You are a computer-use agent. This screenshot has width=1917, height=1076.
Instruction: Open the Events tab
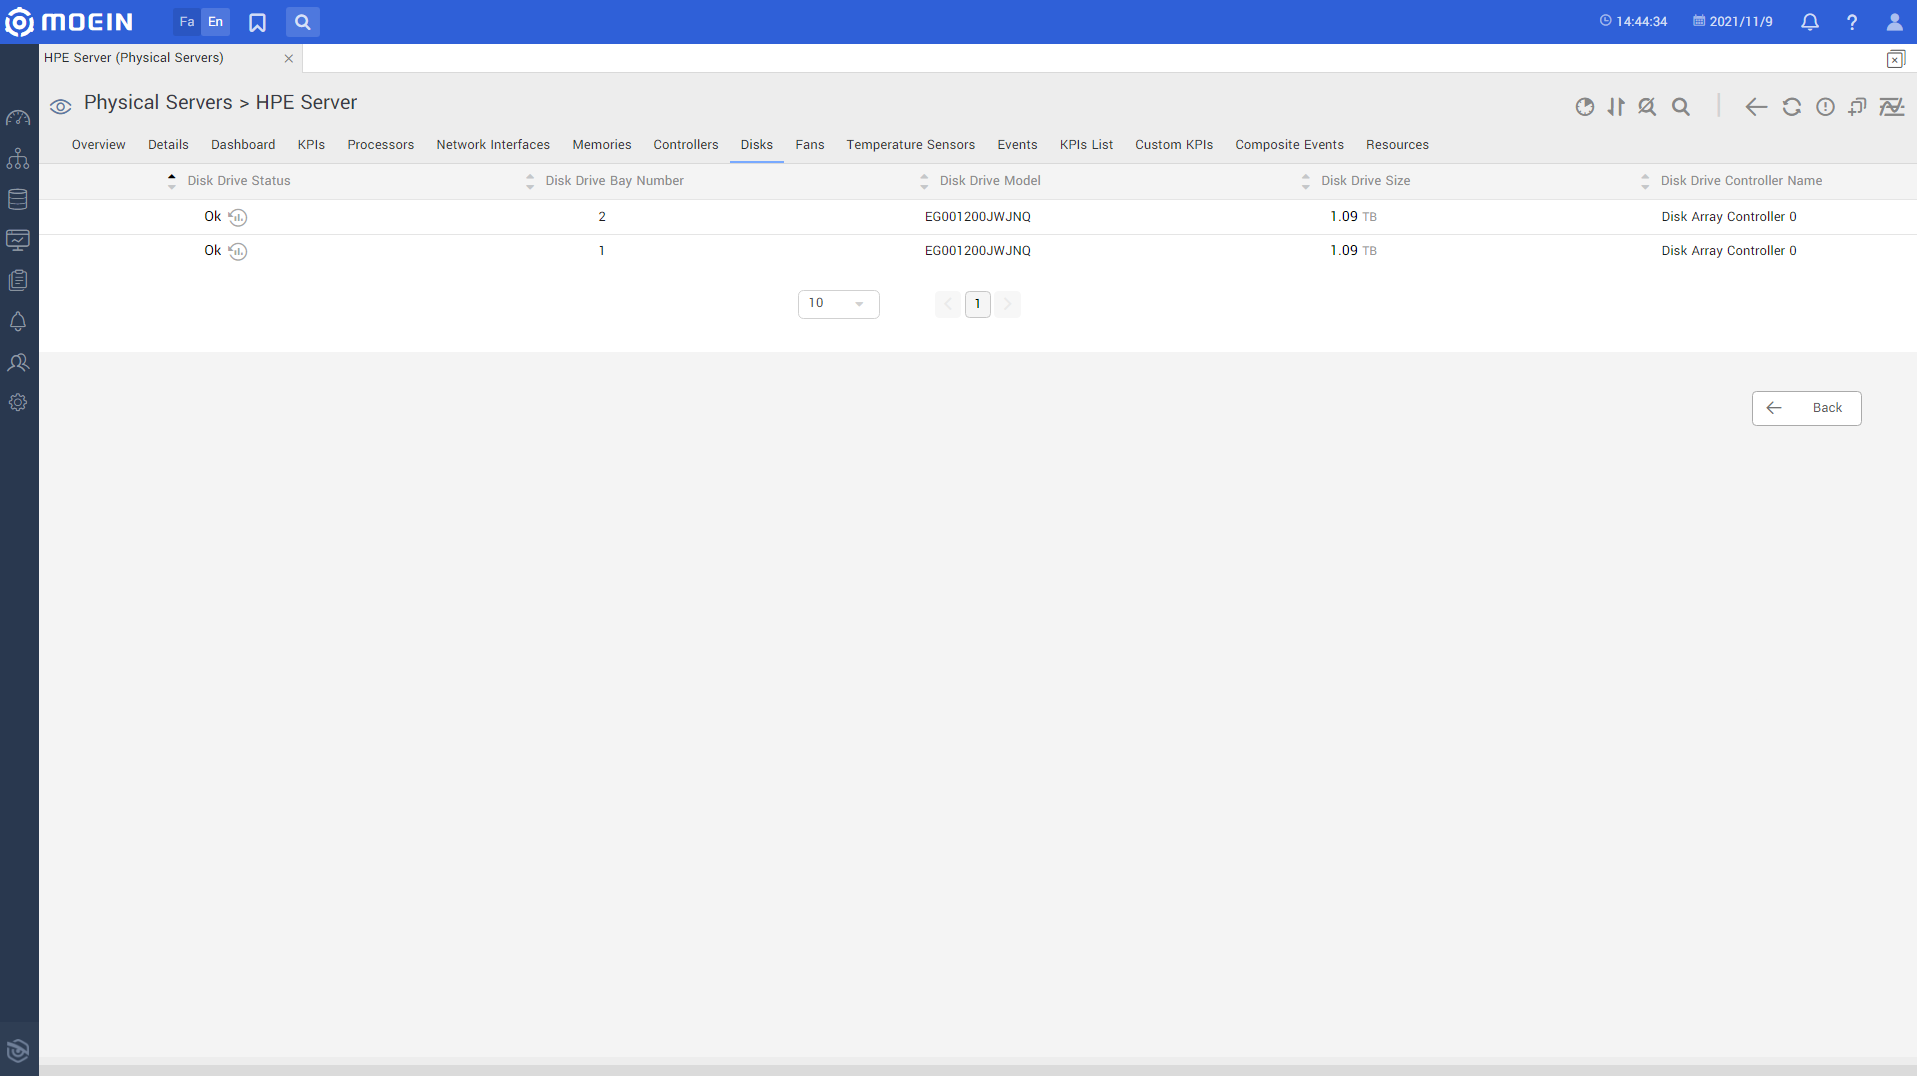[x=1017, y=145]
